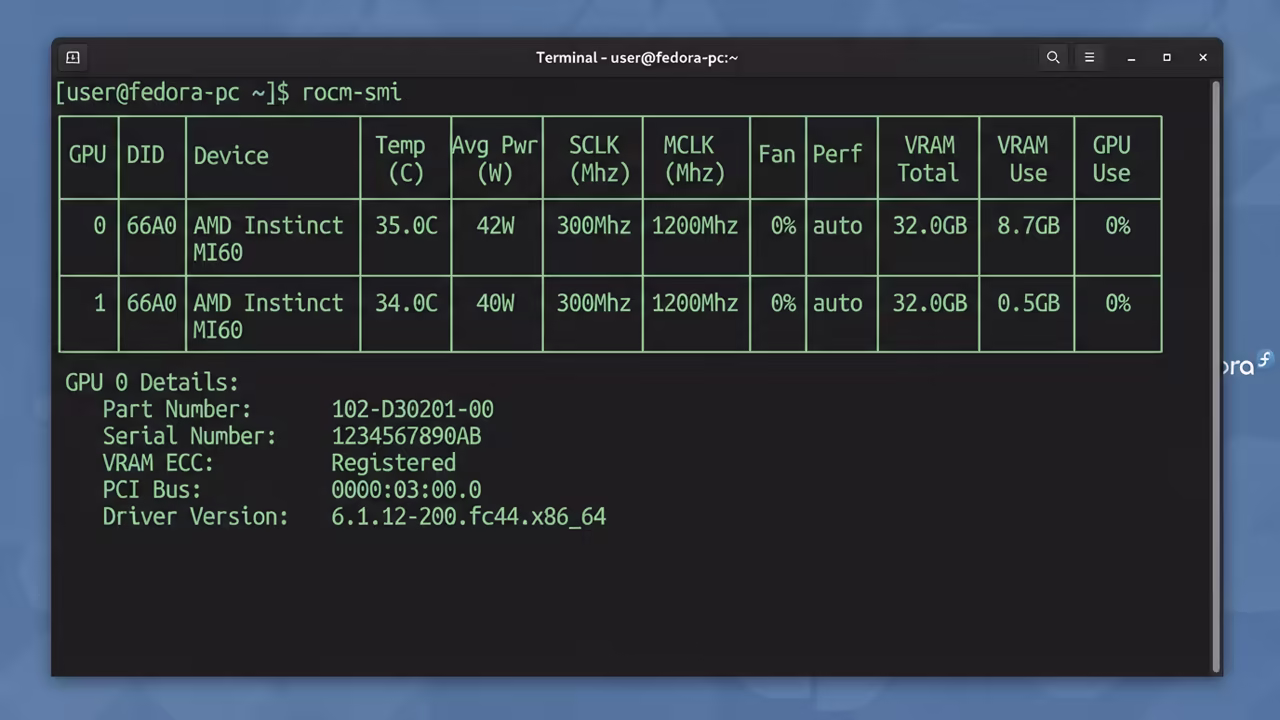Image resolution: width=1280 pixels, height=720 pixels.
Task: Open the terminal search
Action: [x=1053, y=58]
